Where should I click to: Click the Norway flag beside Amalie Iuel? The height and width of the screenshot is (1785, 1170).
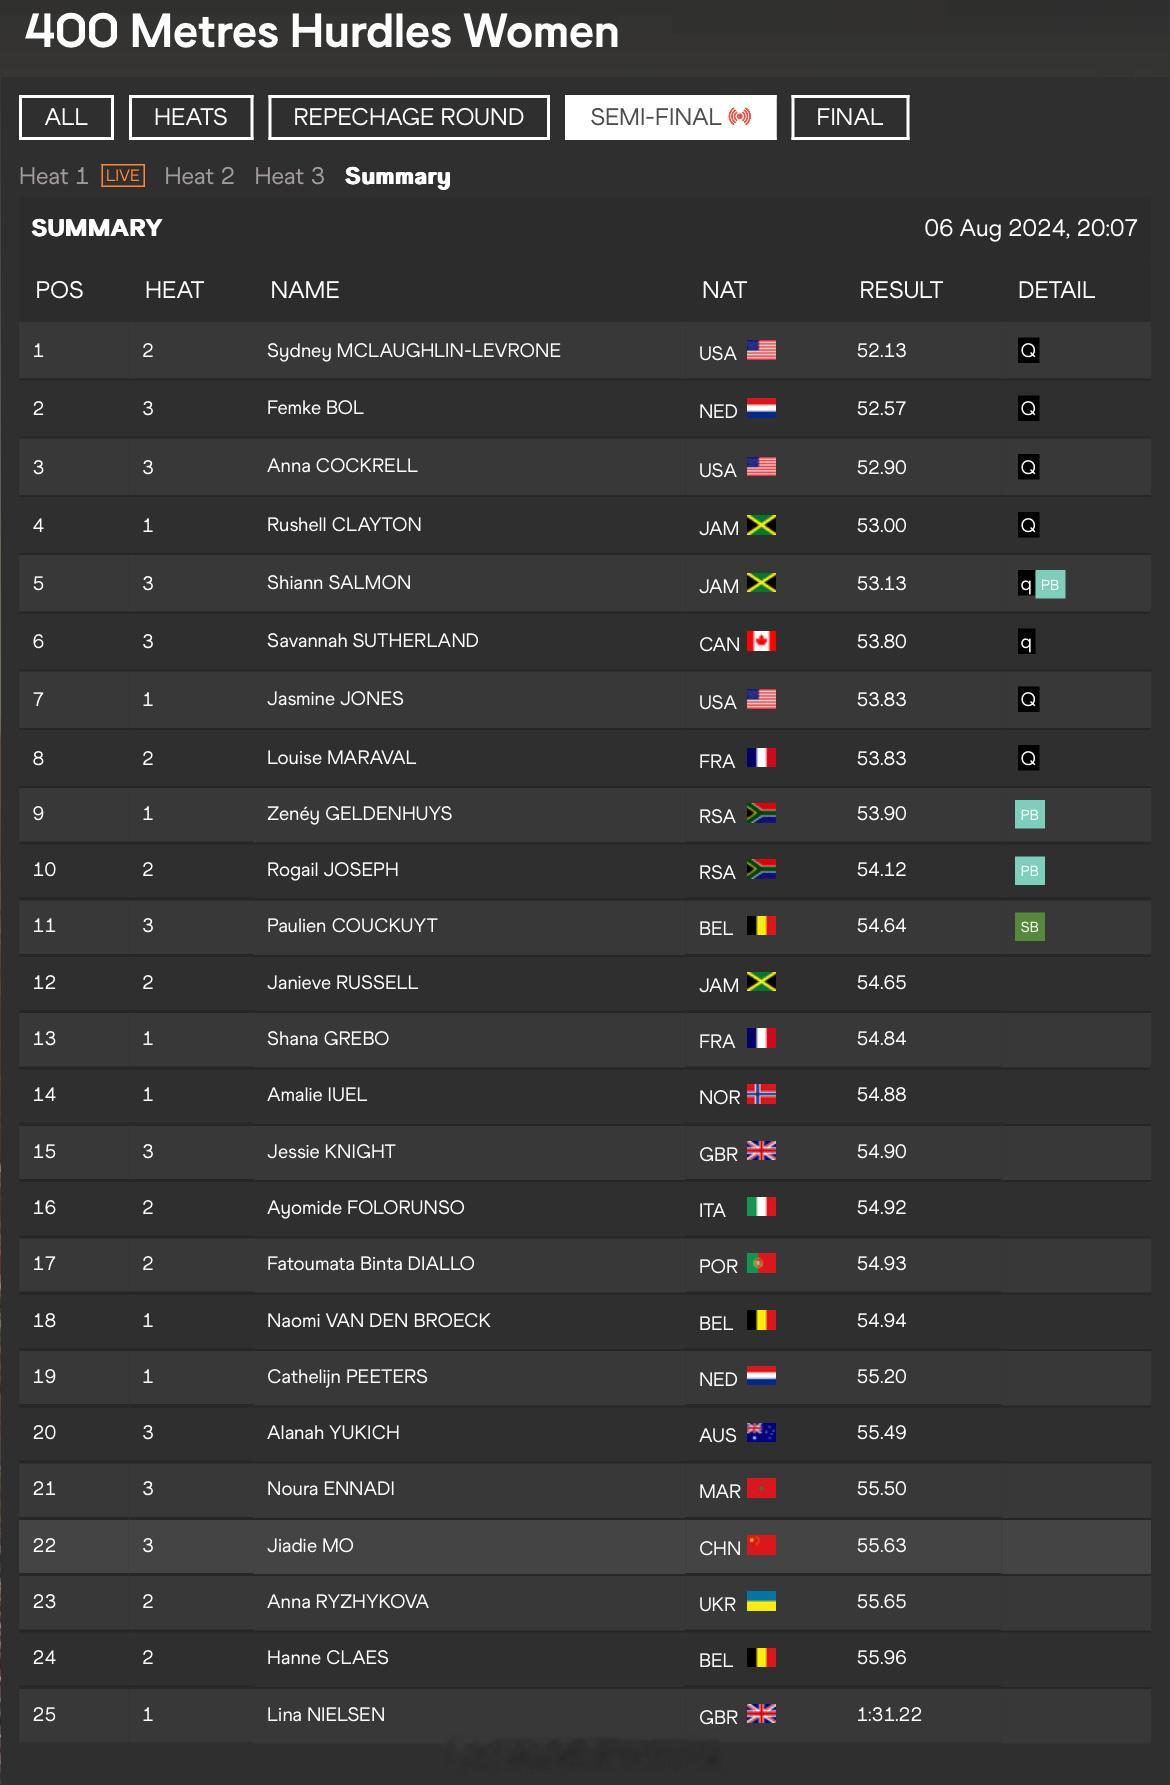[761, 1094]
